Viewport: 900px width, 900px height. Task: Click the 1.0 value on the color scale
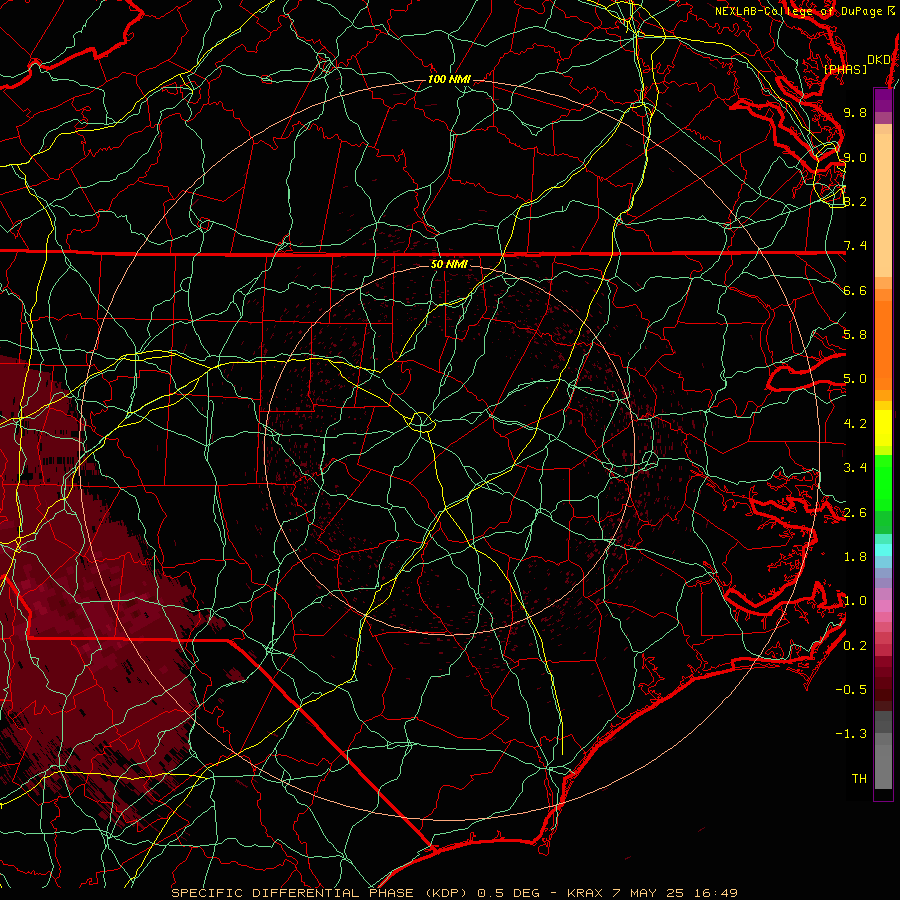tap(855, 601)
